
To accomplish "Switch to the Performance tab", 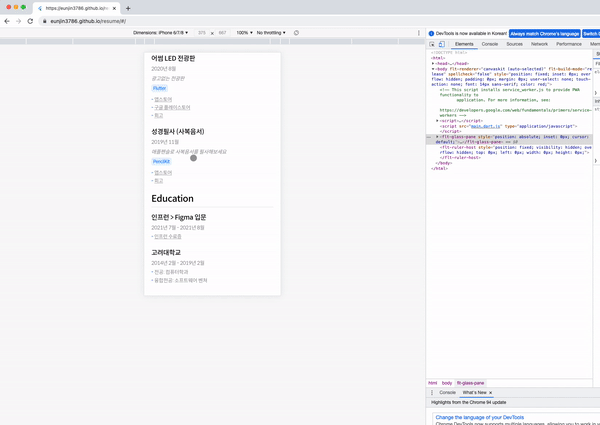I will coord(569,44).
